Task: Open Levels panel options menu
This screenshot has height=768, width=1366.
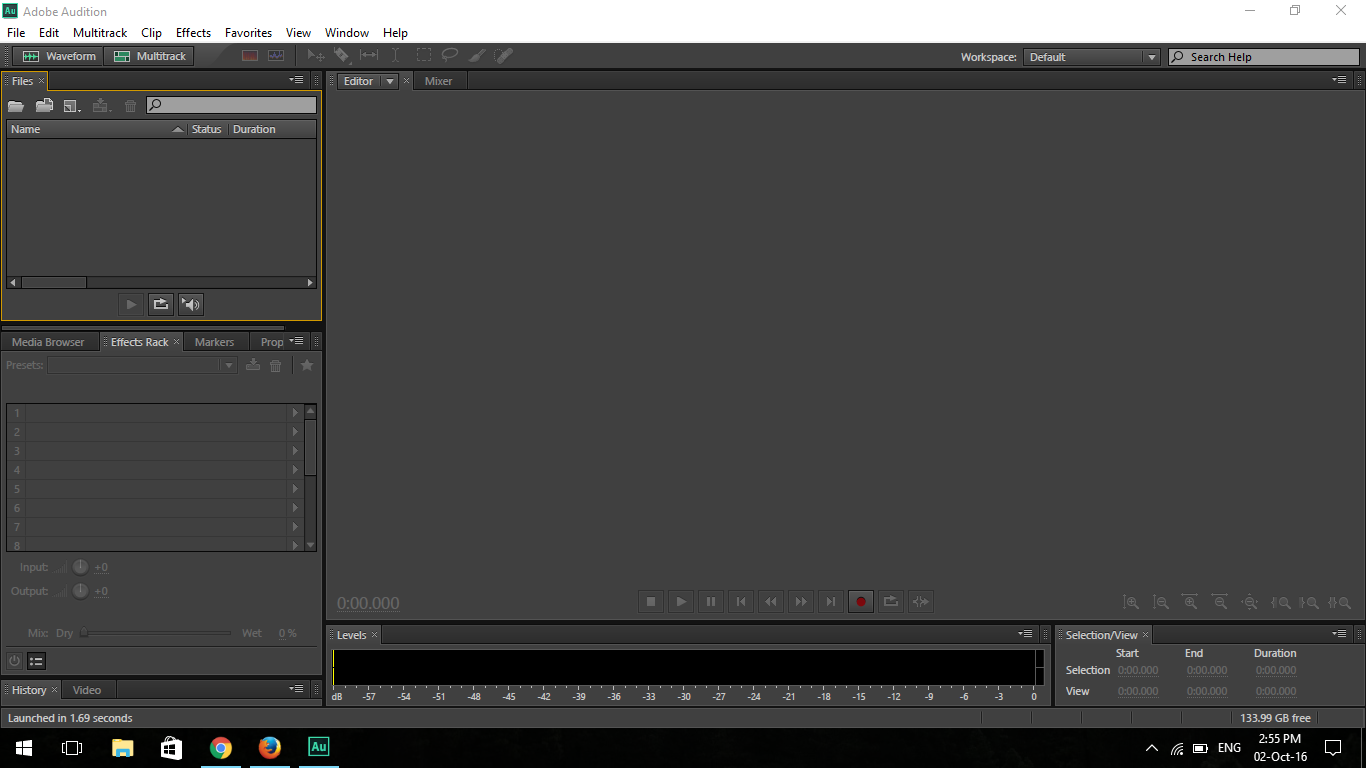Action: pos(1026,633)
